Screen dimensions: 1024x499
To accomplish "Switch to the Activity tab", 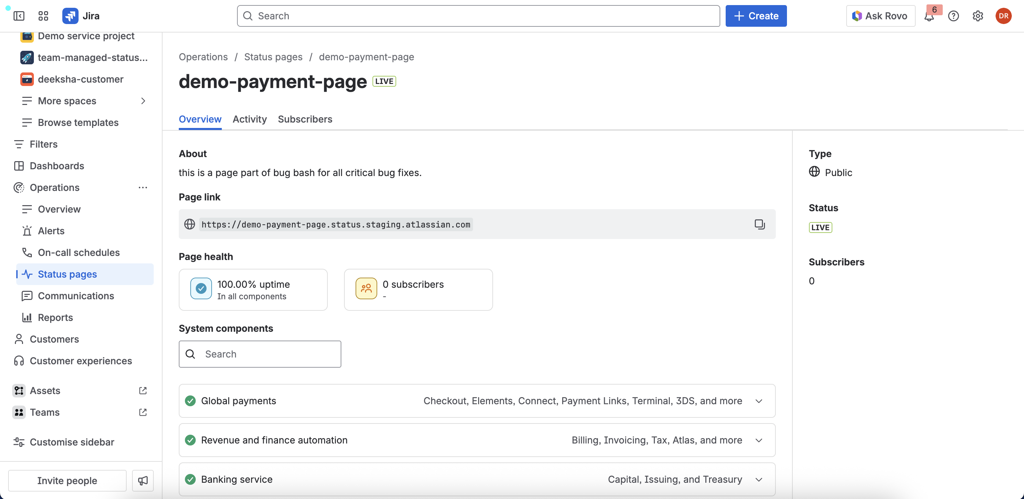I will [x=249, y=119].
